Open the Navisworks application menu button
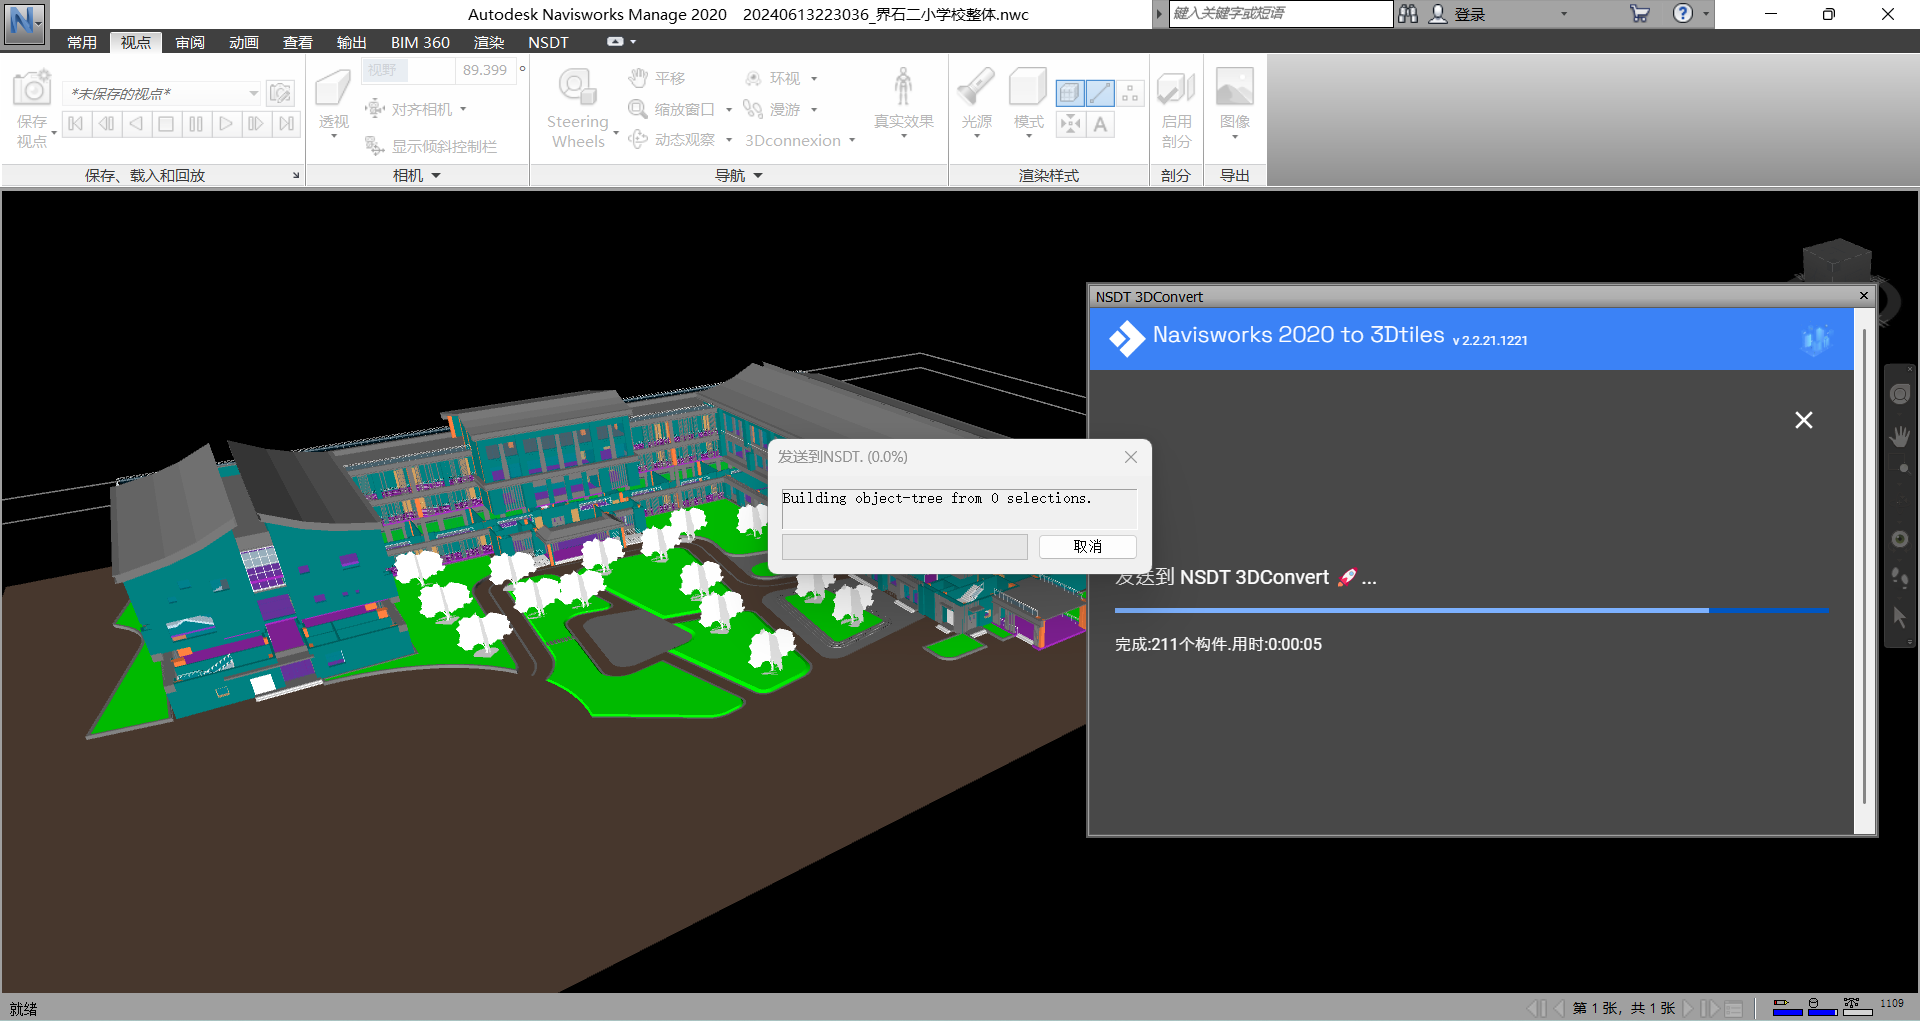Image resolution: width=1920 pixels, height=1021 pixels. [x=24, y=22]
